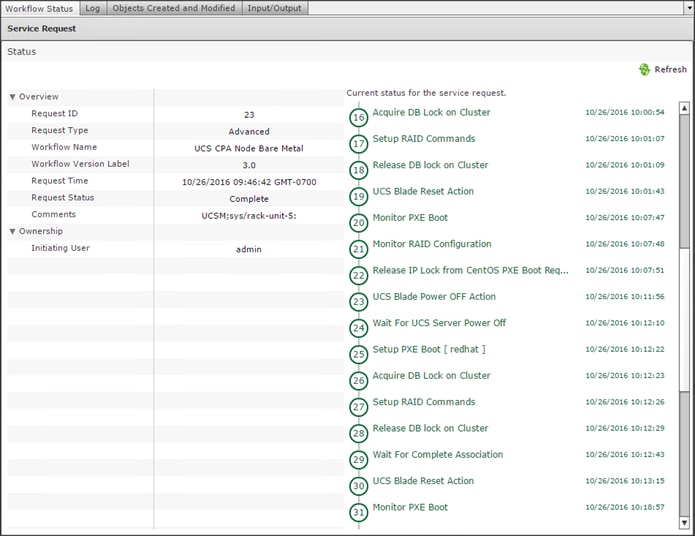Select step 18 Release DB lock on Cluster
The height and width of the screenshot is (536, 695).
pyautogui.click(x=430, y=165)
